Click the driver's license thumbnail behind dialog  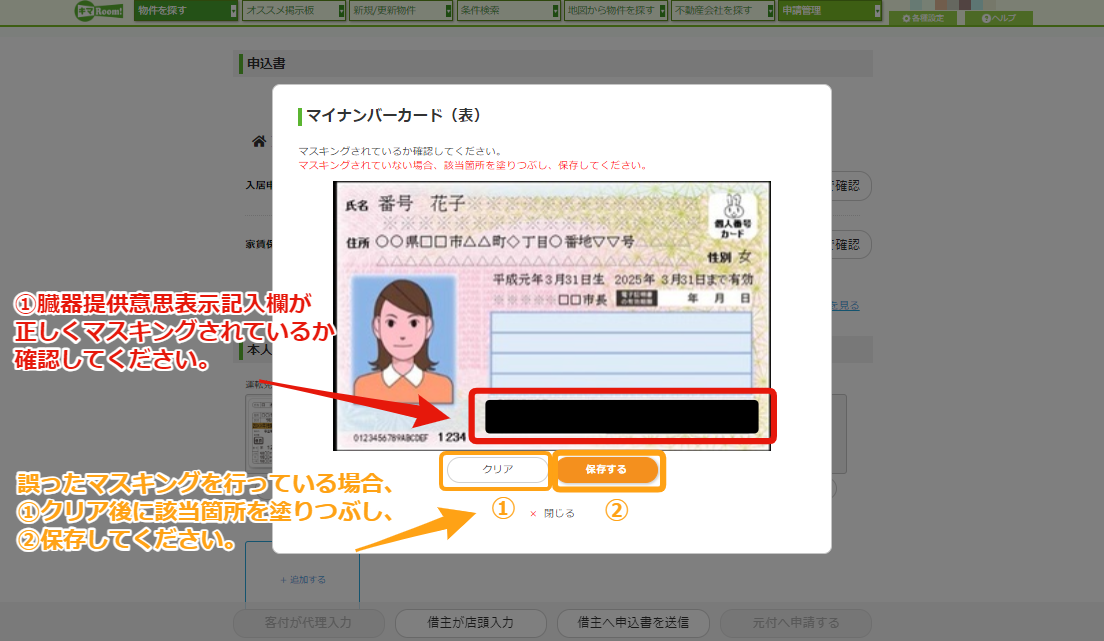[x=259, y=432]
